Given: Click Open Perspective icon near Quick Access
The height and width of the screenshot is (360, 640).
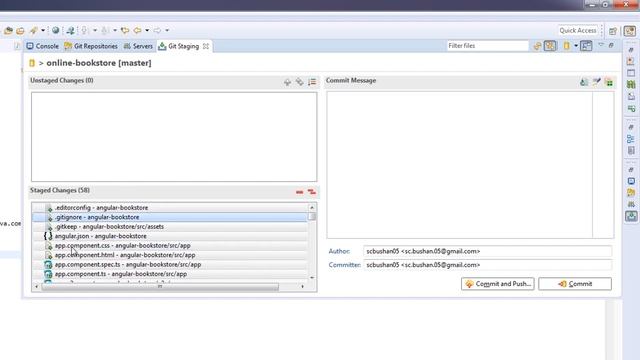Looking at the screenshot, I should coord(613,31).
